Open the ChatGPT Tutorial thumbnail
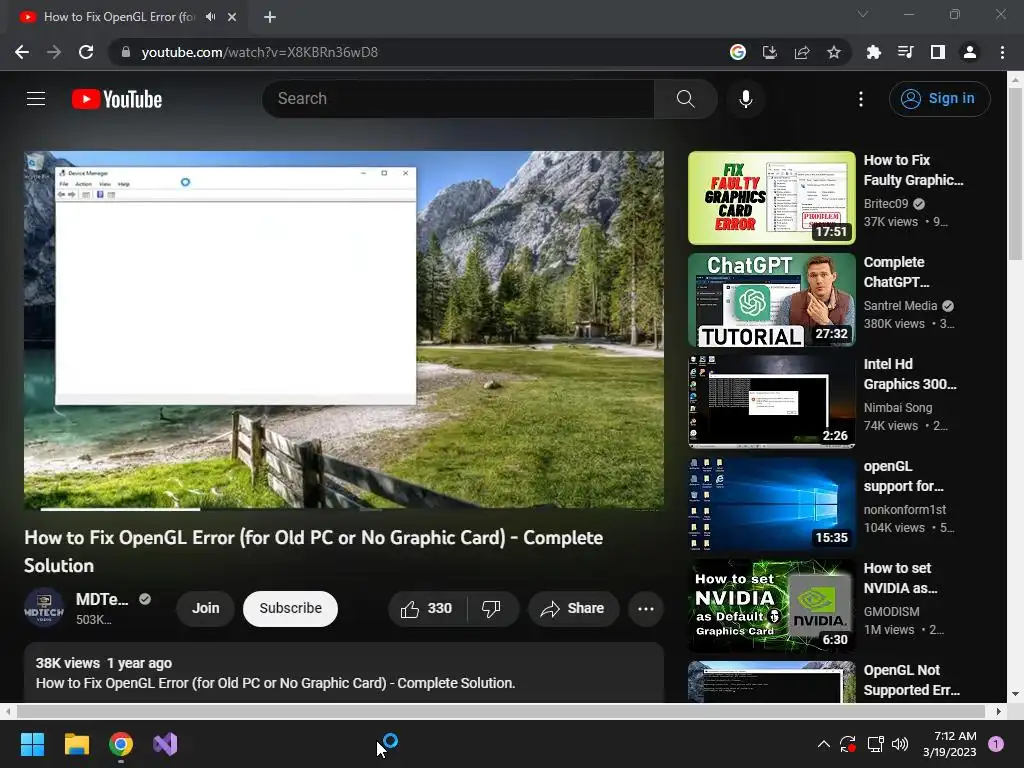Image resolution: width=1024 pixels, height=768 pixels. tap(772, 300)
